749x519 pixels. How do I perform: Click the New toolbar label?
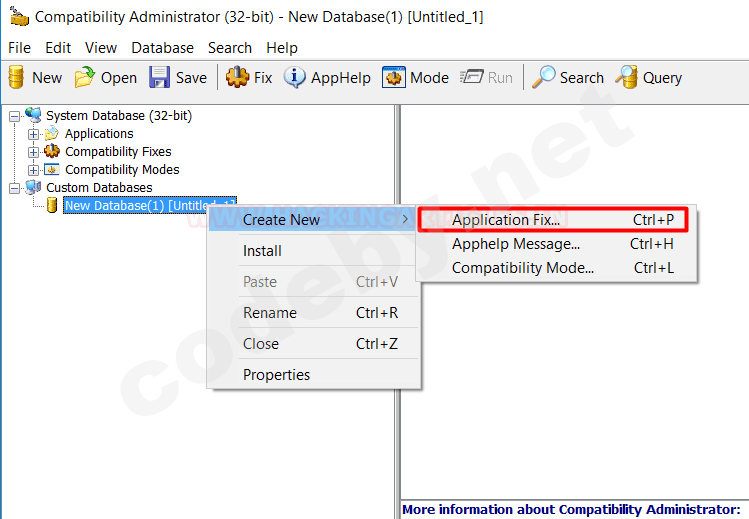coord(47,77)
